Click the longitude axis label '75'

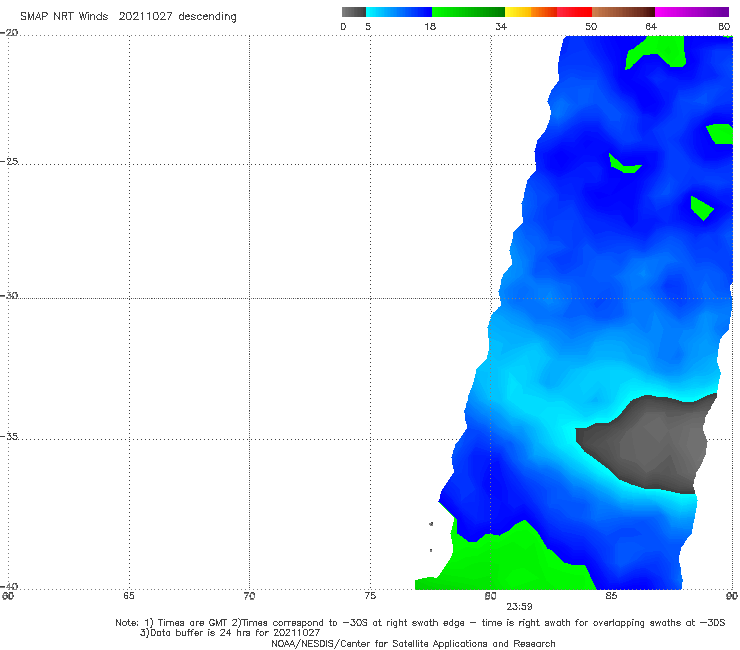(370, 596)
